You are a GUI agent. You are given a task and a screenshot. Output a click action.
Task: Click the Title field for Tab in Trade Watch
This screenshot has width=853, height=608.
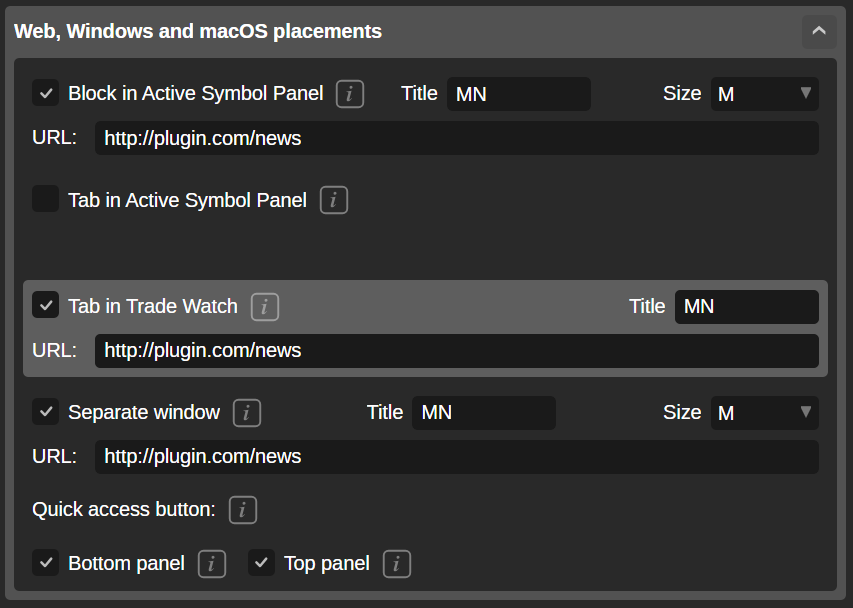pos(746,306)
